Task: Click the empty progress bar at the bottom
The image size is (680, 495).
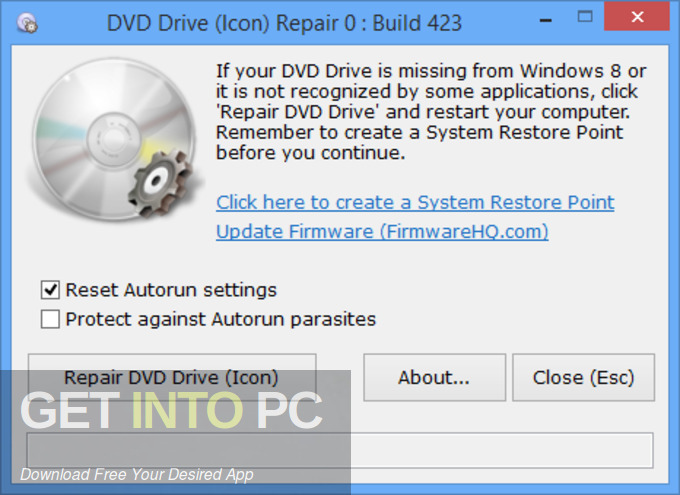Action: pyautogui.click(x=500, y=450)
